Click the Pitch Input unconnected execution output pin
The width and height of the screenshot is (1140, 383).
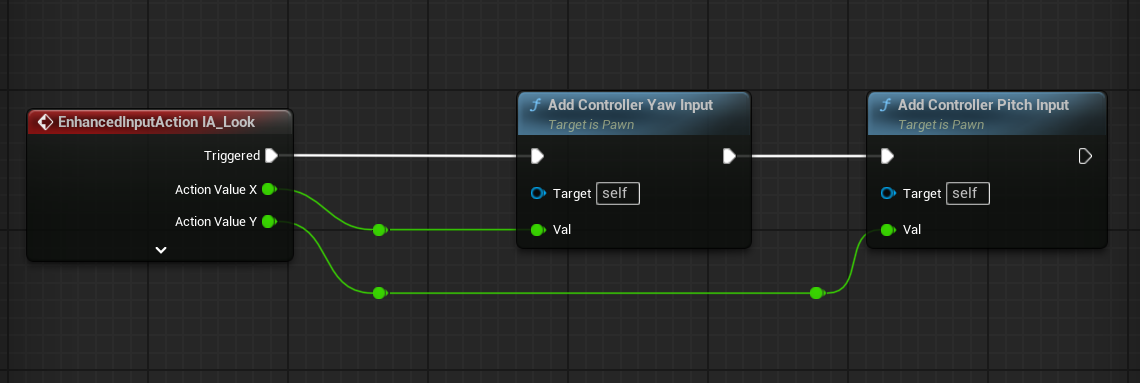(1085, 156)
